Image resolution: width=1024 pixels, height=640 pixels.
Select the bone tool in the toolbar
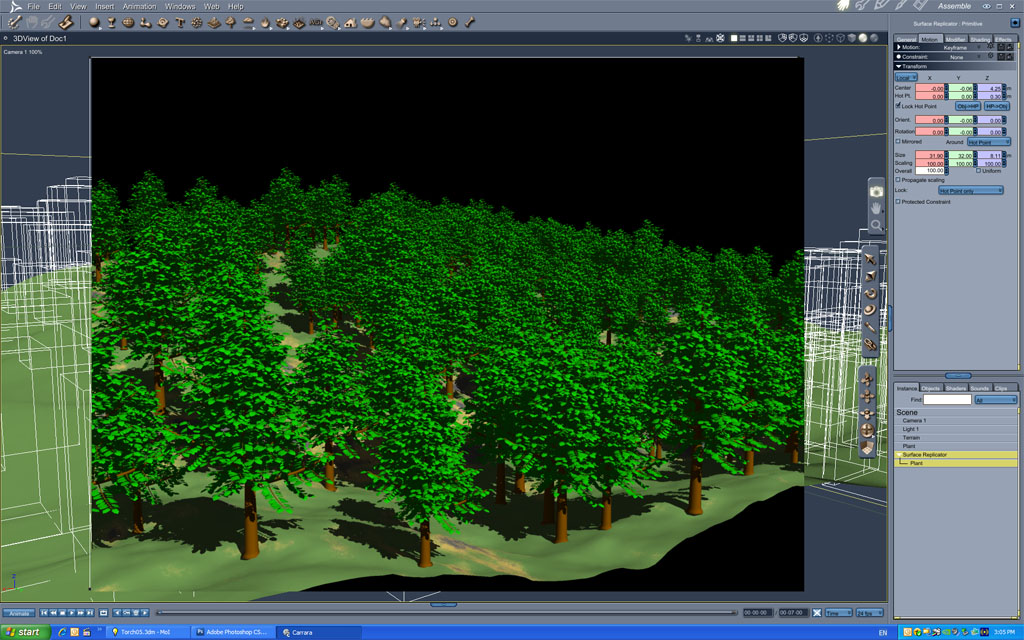coord(470,22)
